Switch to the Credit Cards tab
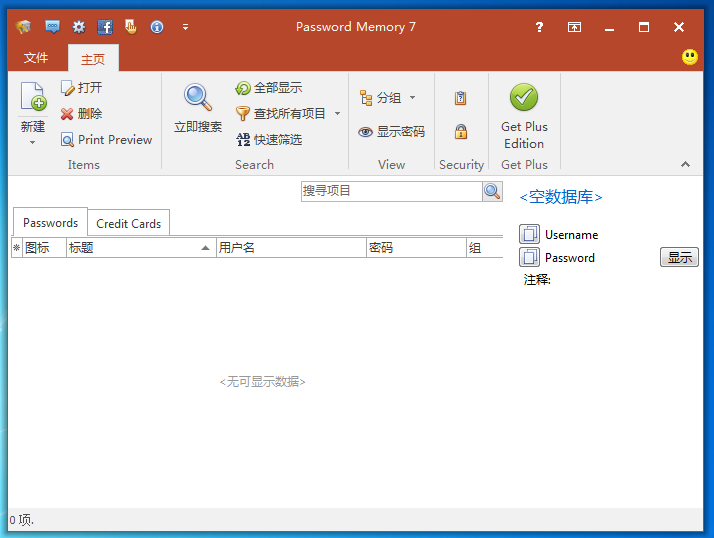This screenshot has height=538, width=714. [128, 224]
